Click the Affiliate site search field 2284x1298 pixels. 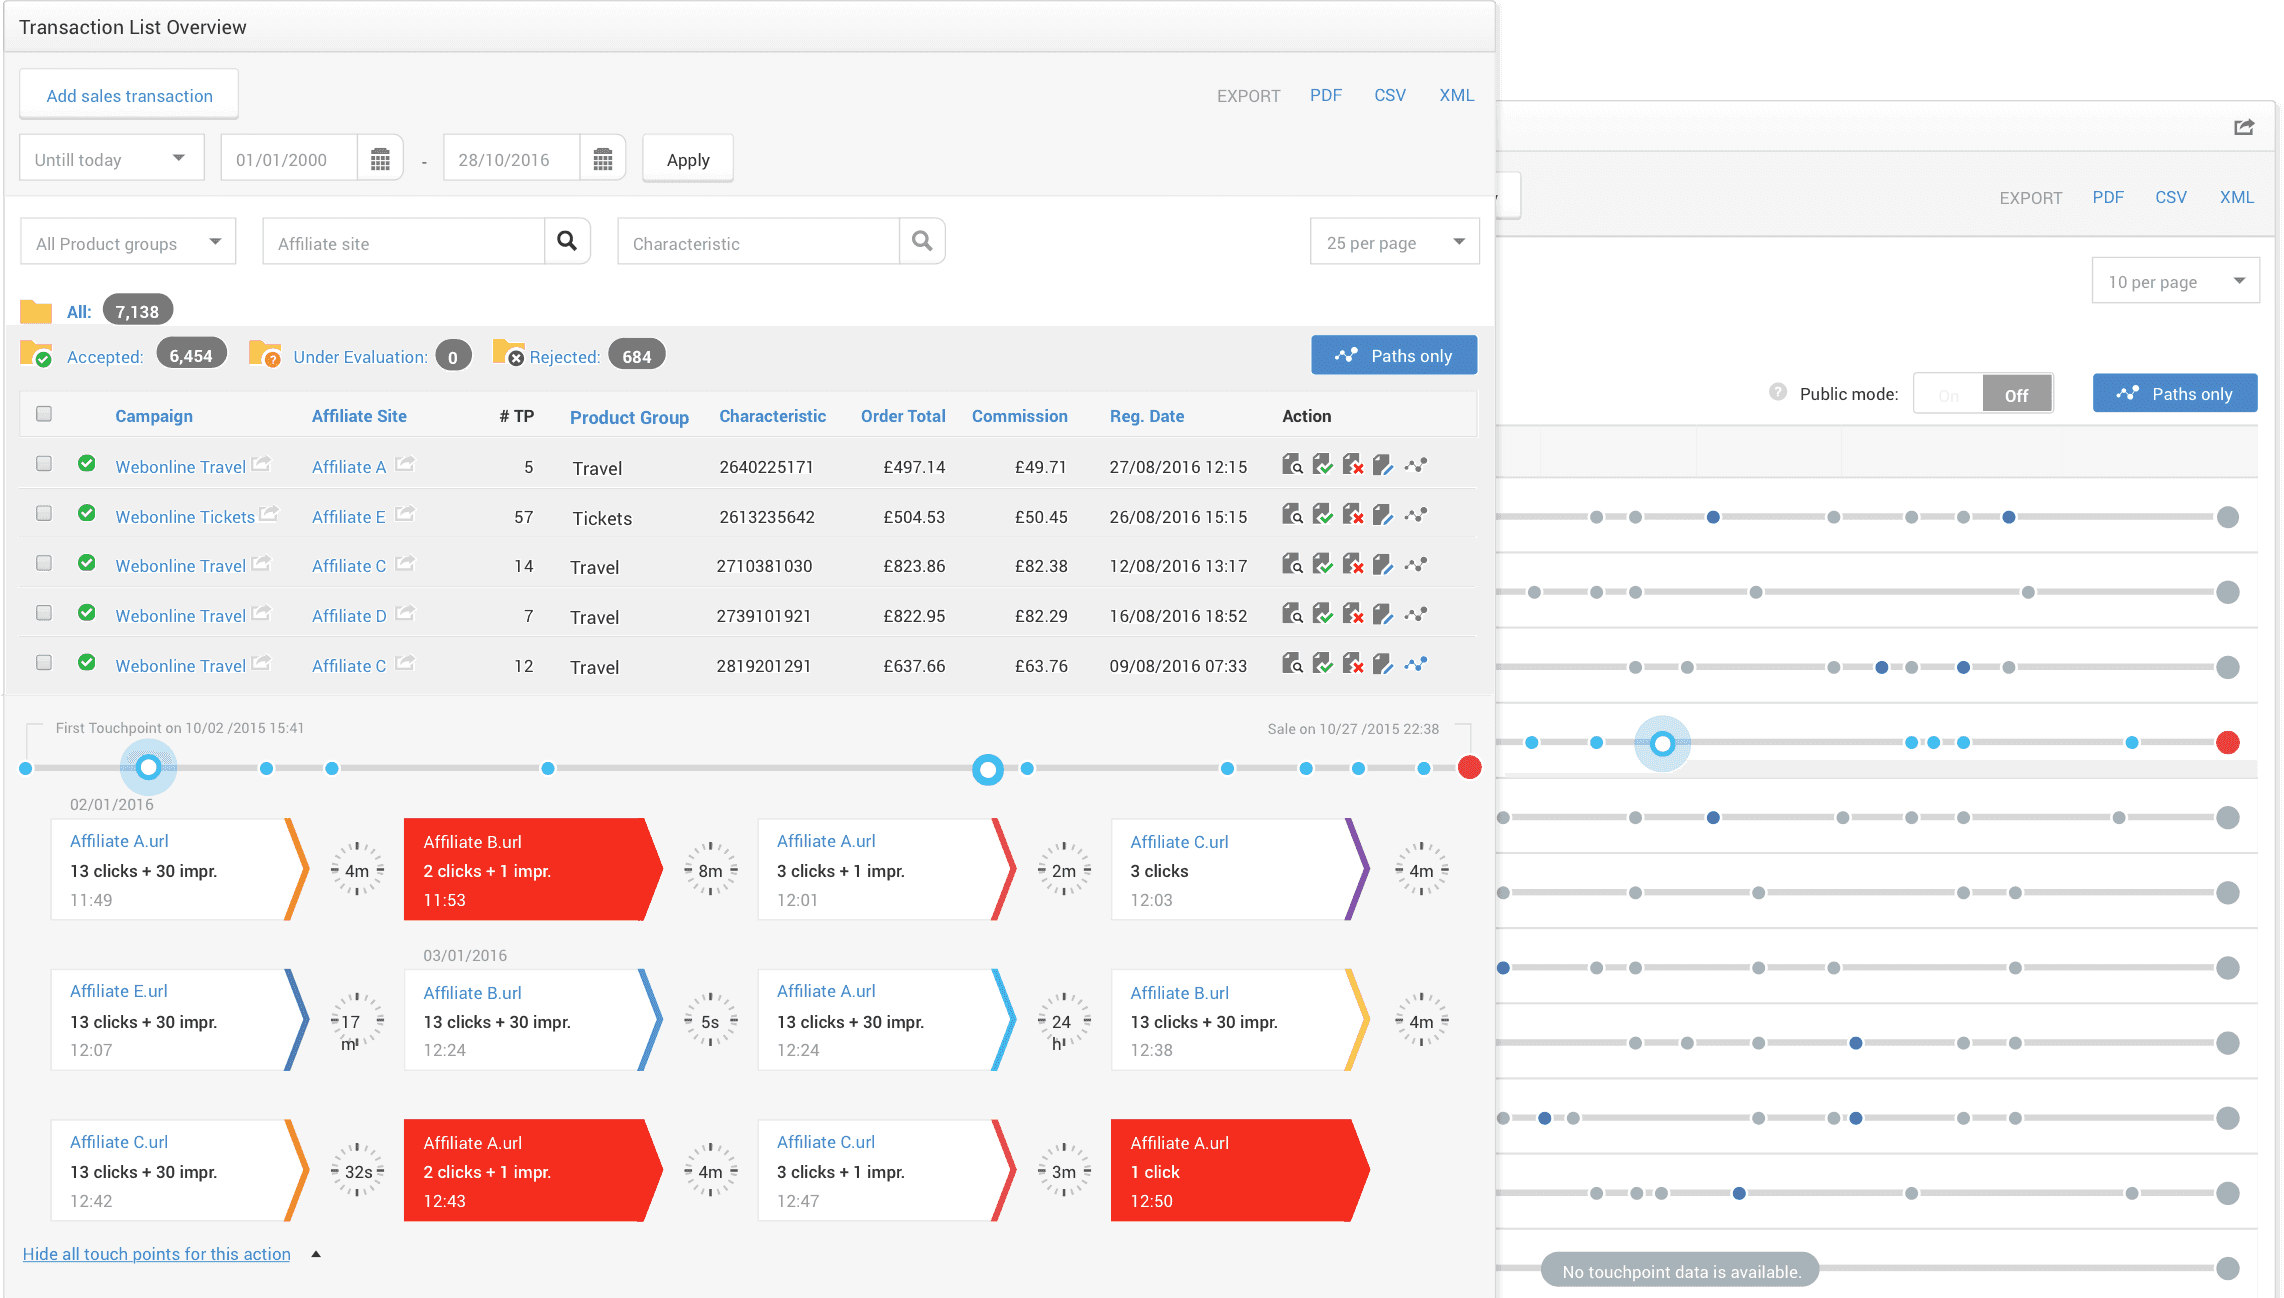point(404,242)
